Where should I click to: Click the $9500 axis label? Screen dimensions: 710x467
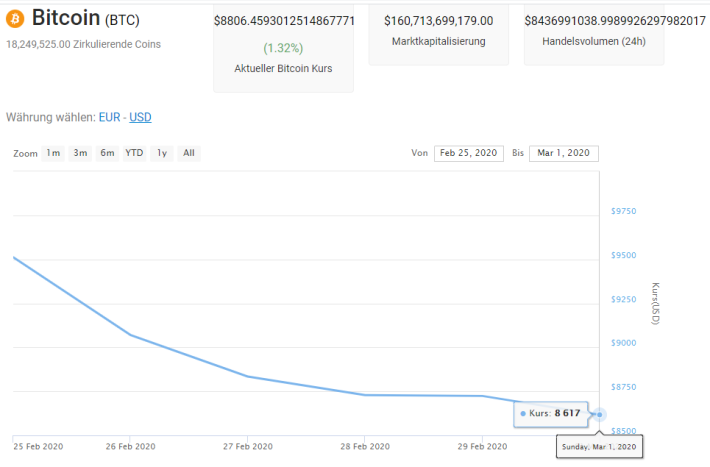tap(624, 255)
